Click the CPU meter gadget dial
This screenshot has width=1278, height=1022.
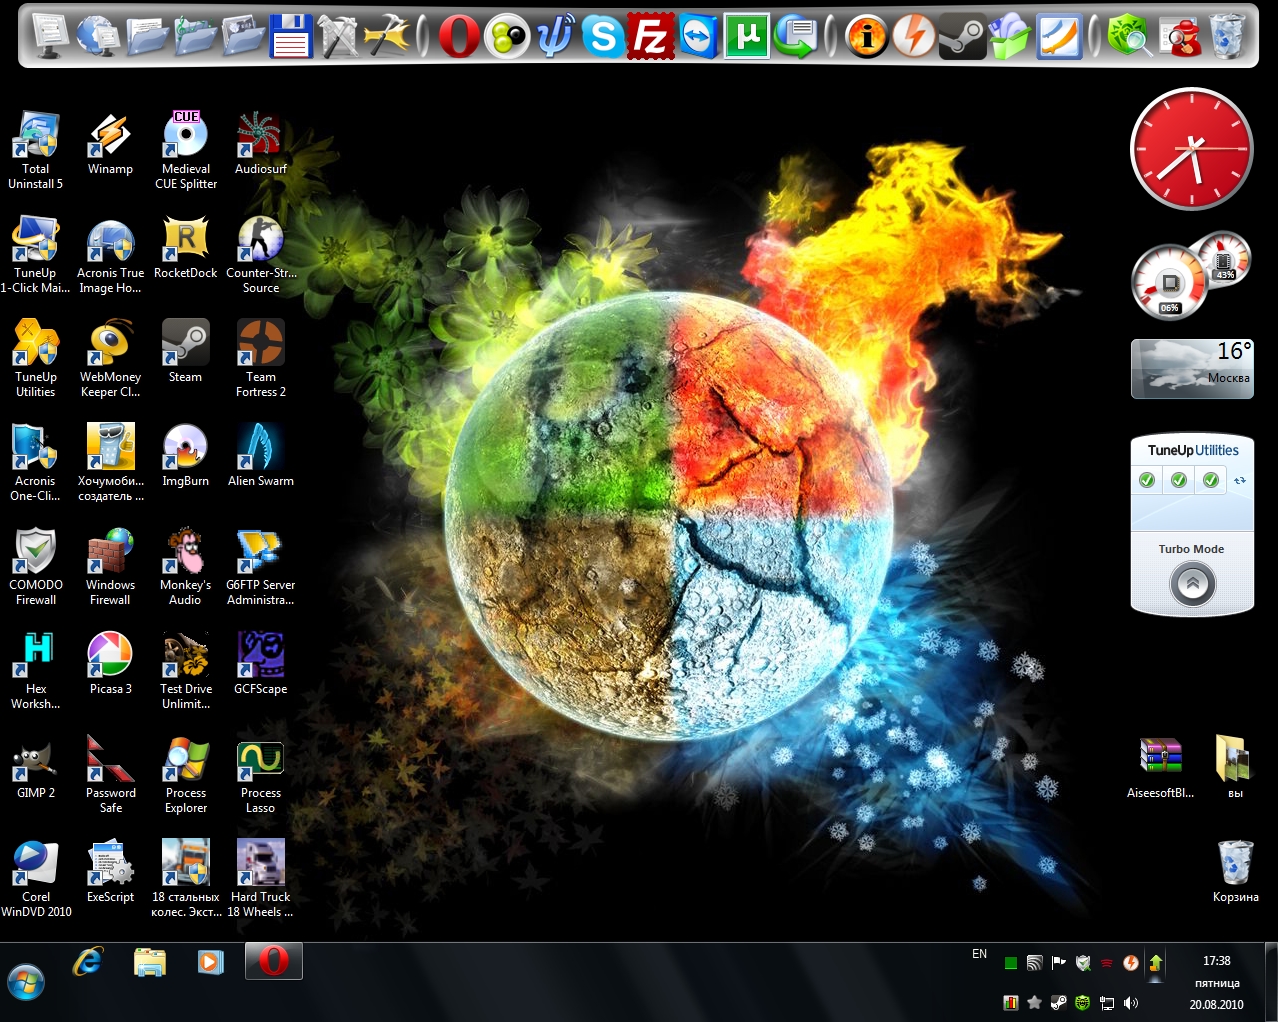[x=1168, y=283]
